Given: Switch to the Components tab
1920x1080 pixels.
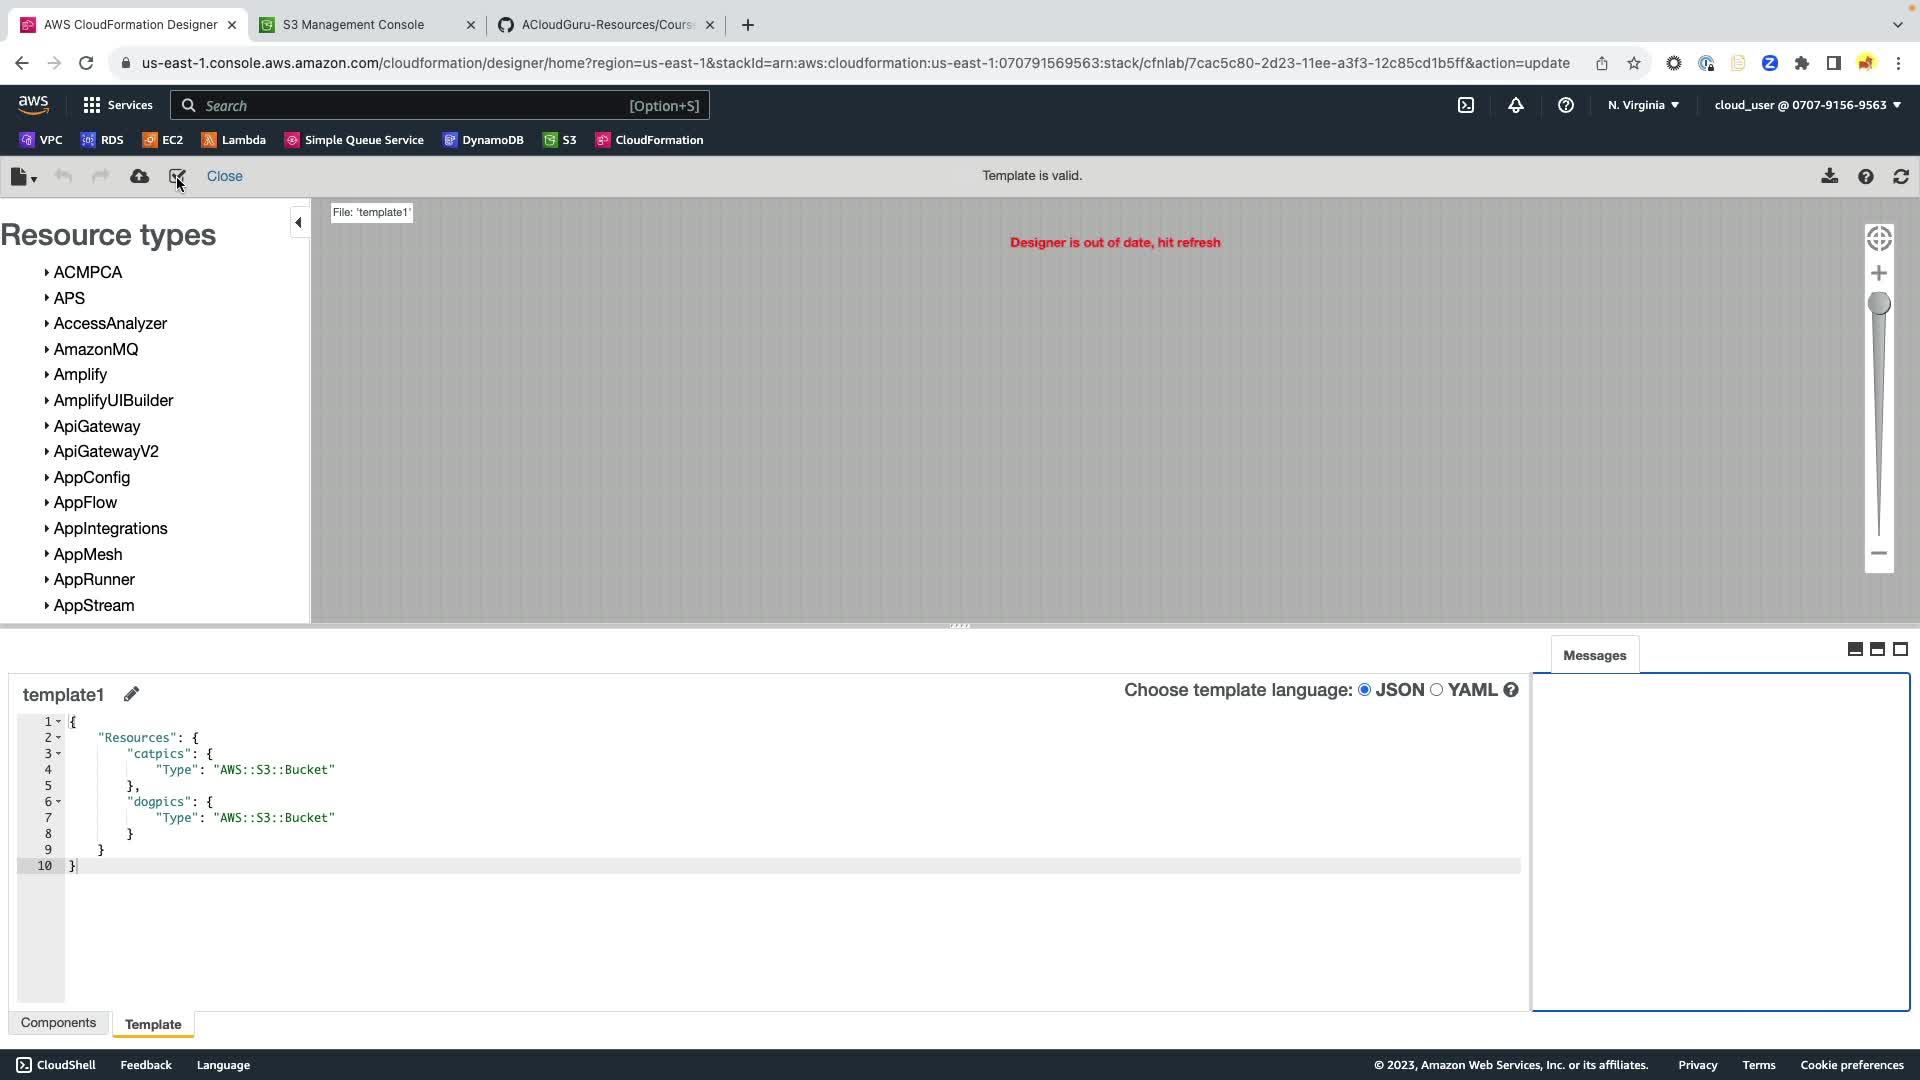Looking at the screenshot, I should point(58,1023).
